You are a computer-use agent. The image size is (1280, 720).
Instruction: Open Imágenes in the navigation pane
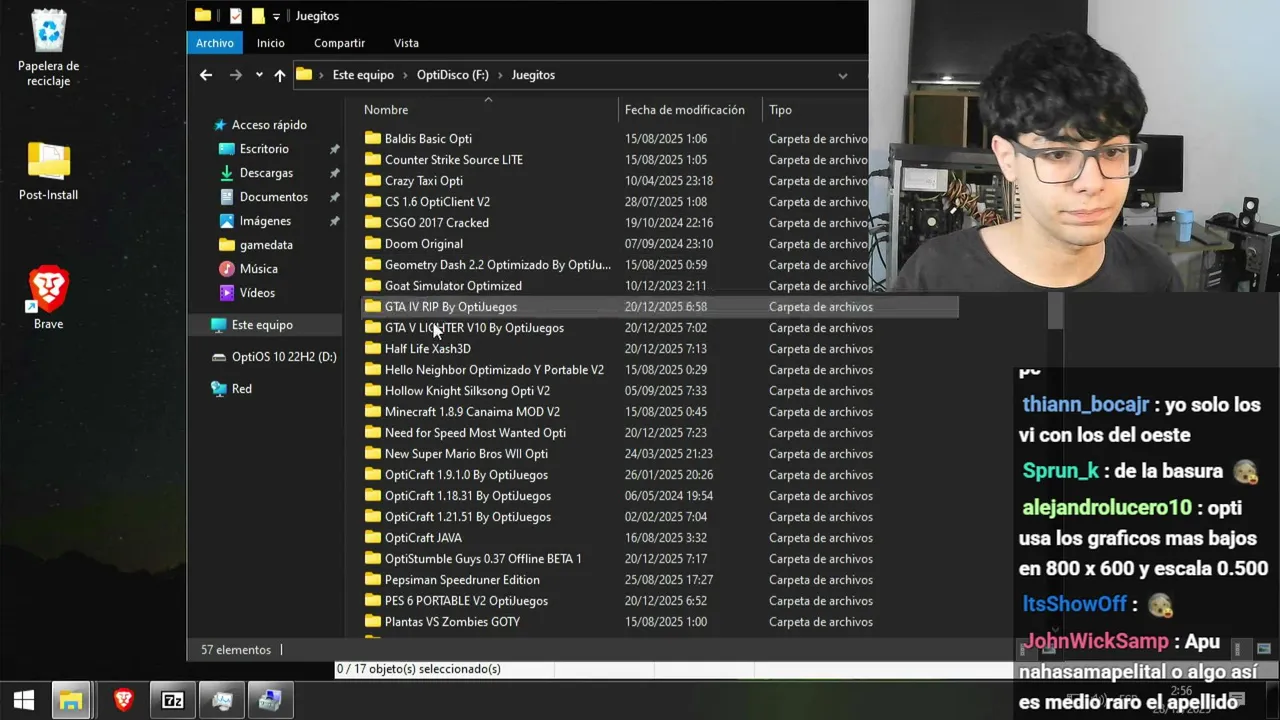pos(265,221)
